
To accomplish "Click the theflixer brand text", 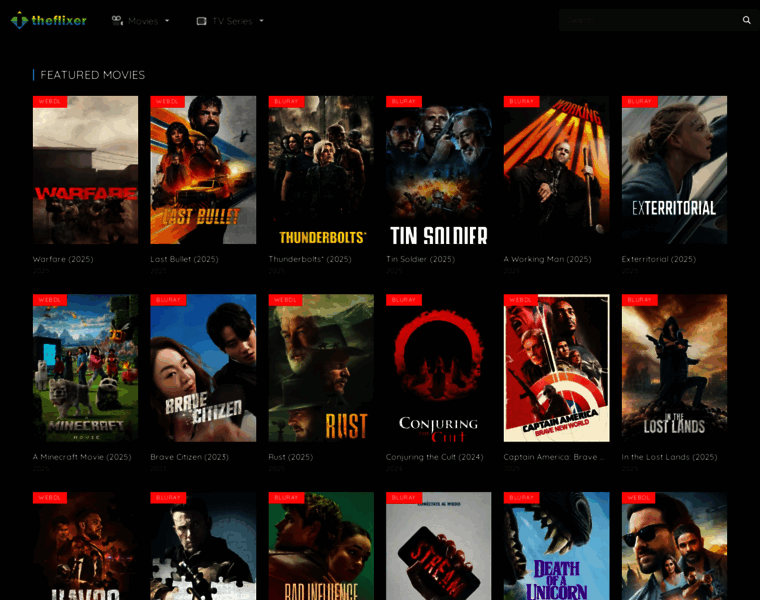I will pyautogui.click(x=59, y=20).
